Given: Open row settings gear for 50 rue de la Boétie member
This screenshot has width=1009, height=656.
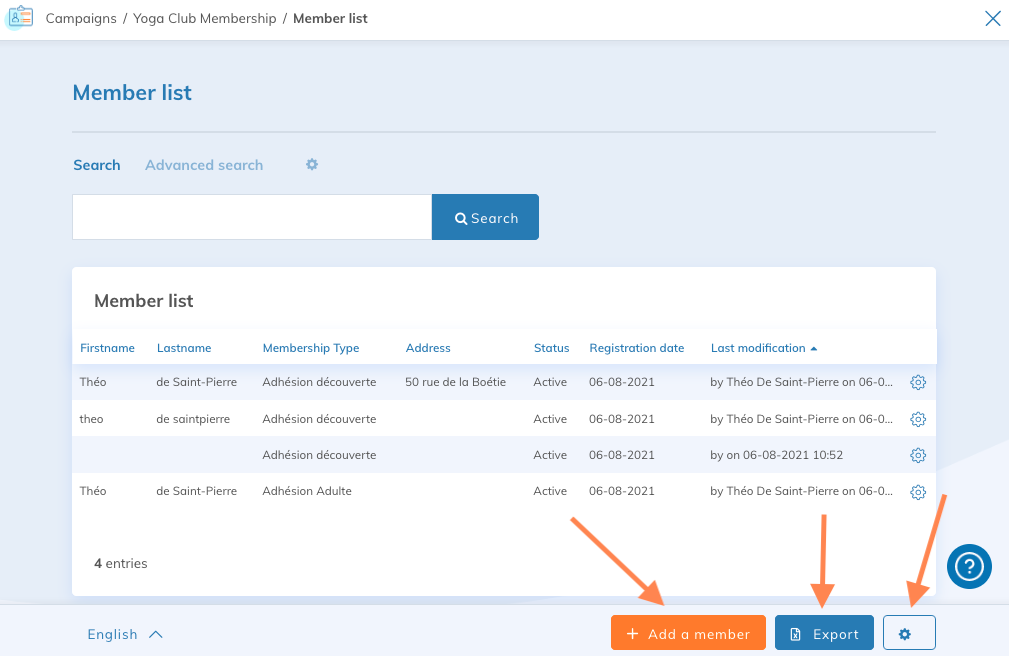Looking at the screenshot, I should click(x=918, y=382).
